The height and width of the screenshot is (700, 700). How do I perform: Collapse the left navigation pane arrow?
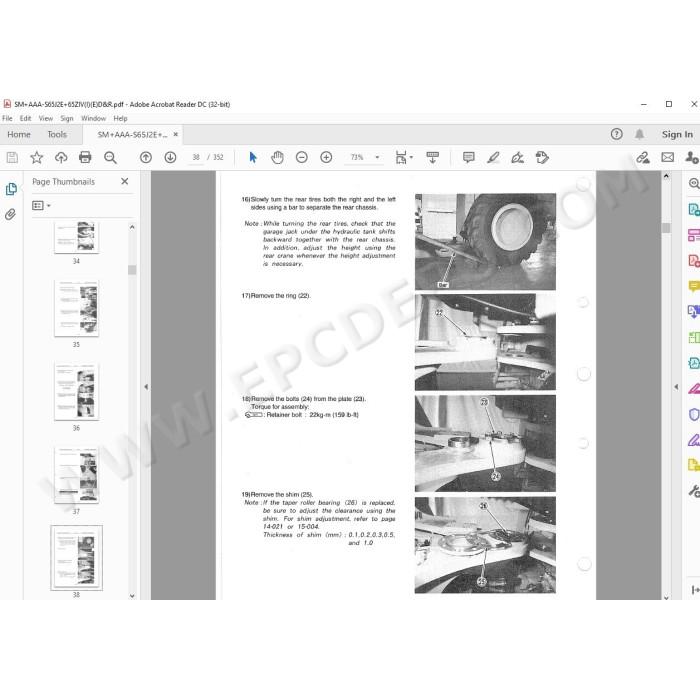pos(146,387)
